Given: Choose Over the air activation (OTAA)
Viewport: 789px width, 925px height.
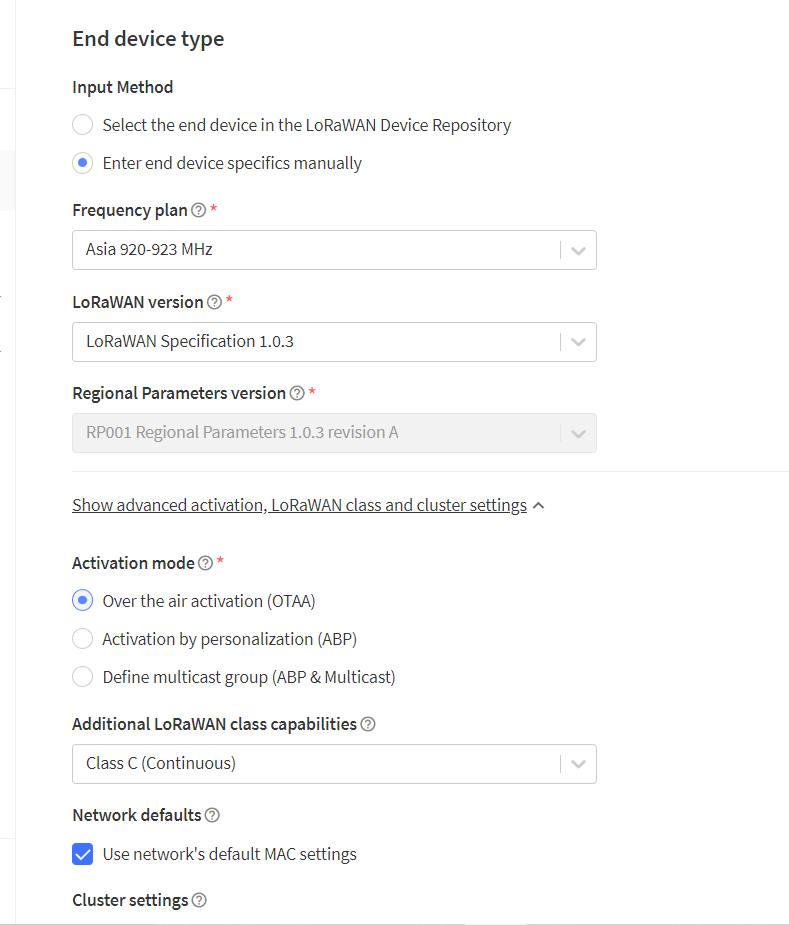Looking at the screenshot, I should click(x=83, y=601).
